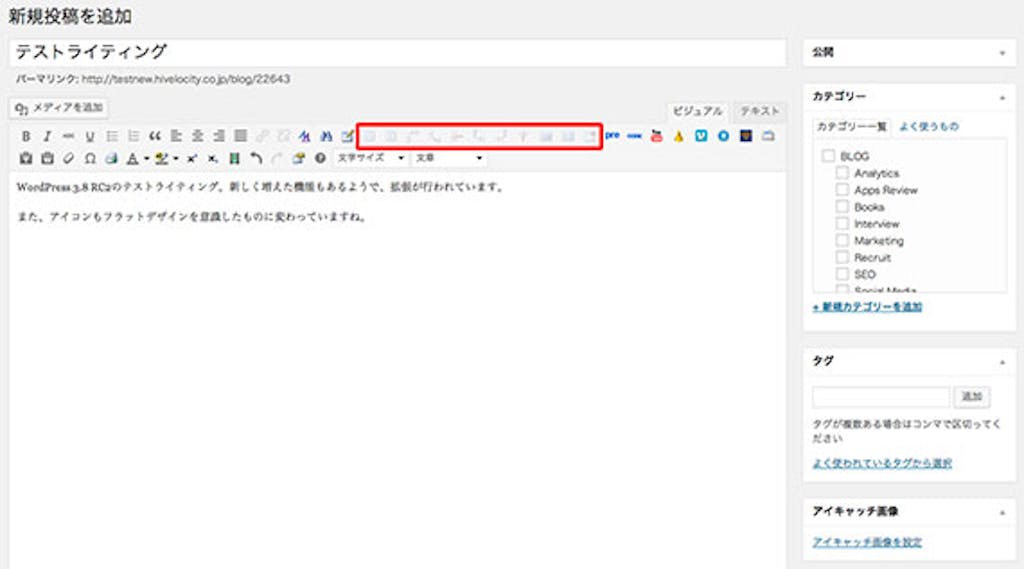Underline text with the U icon

coord(90,136)
